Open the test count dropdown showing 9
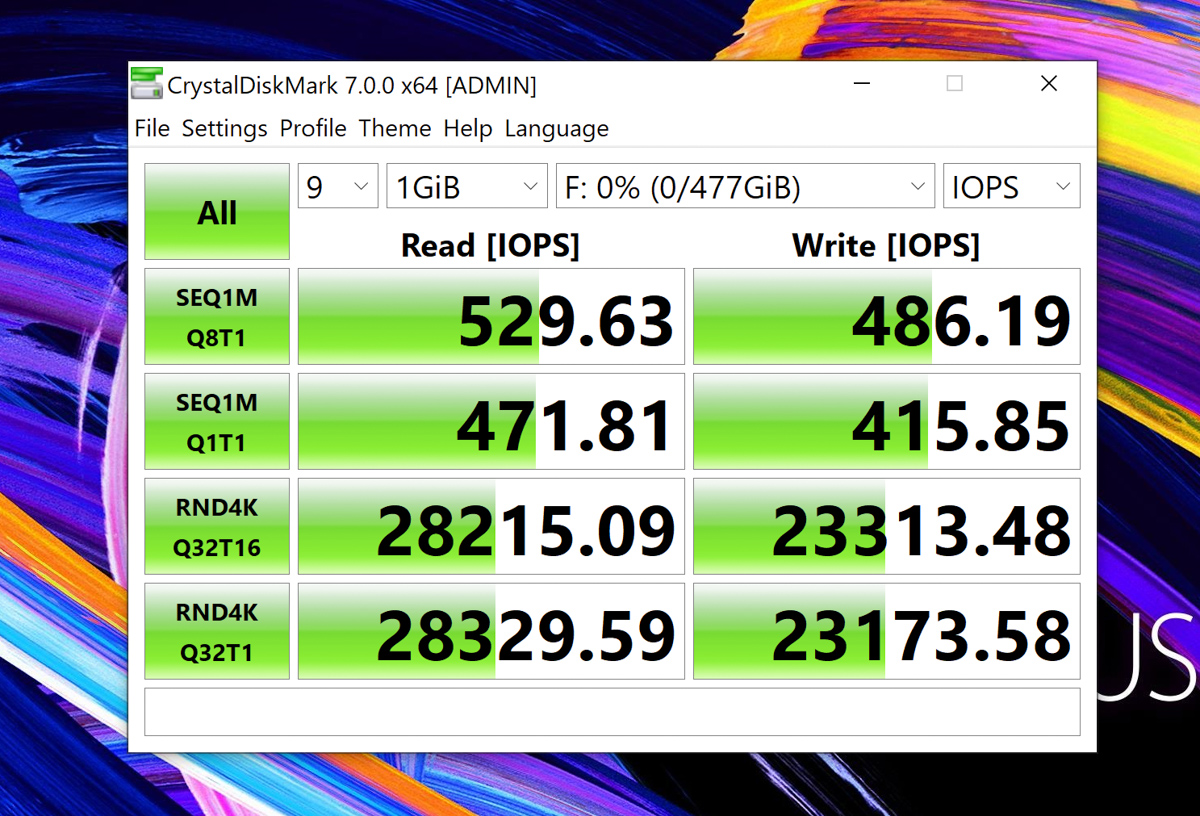The width and height of the screenshot is (1200, 816). (x=338, y=187)
